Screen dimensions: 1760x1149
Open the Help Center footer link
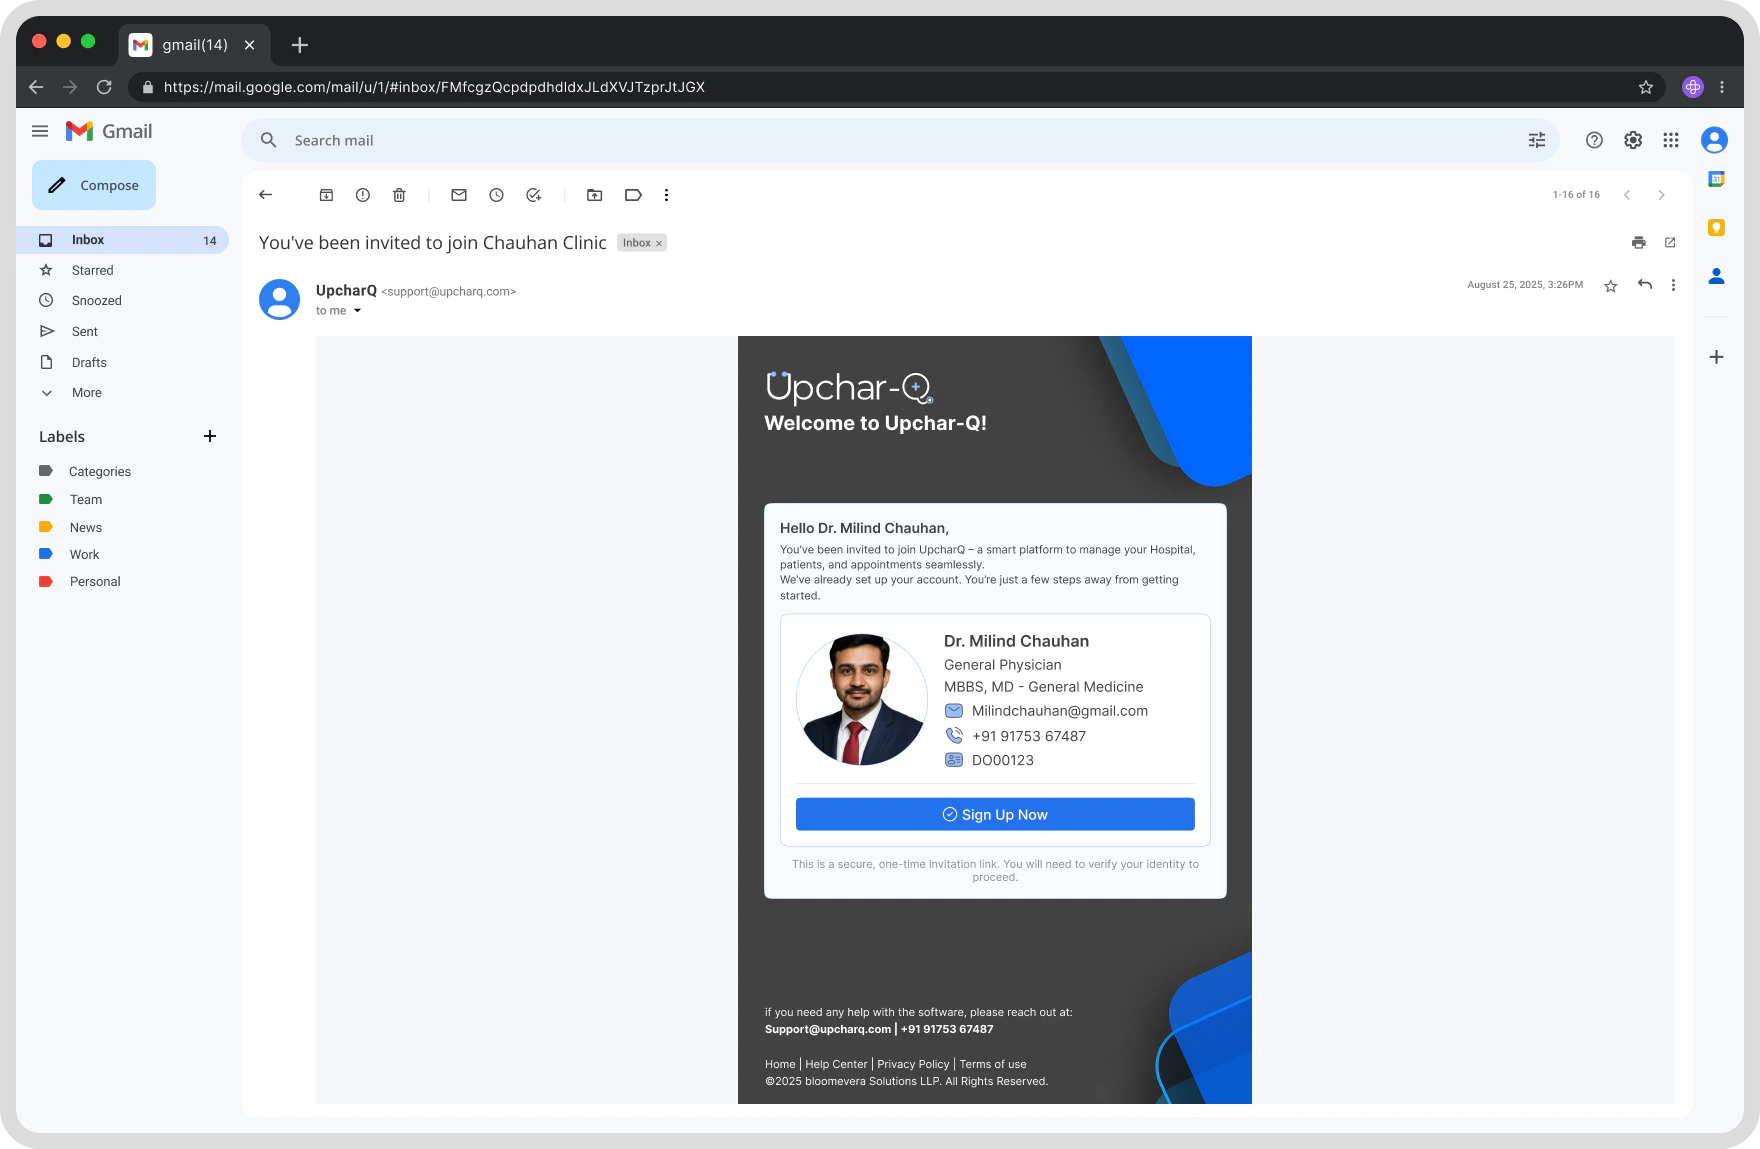coord(836,1064)
